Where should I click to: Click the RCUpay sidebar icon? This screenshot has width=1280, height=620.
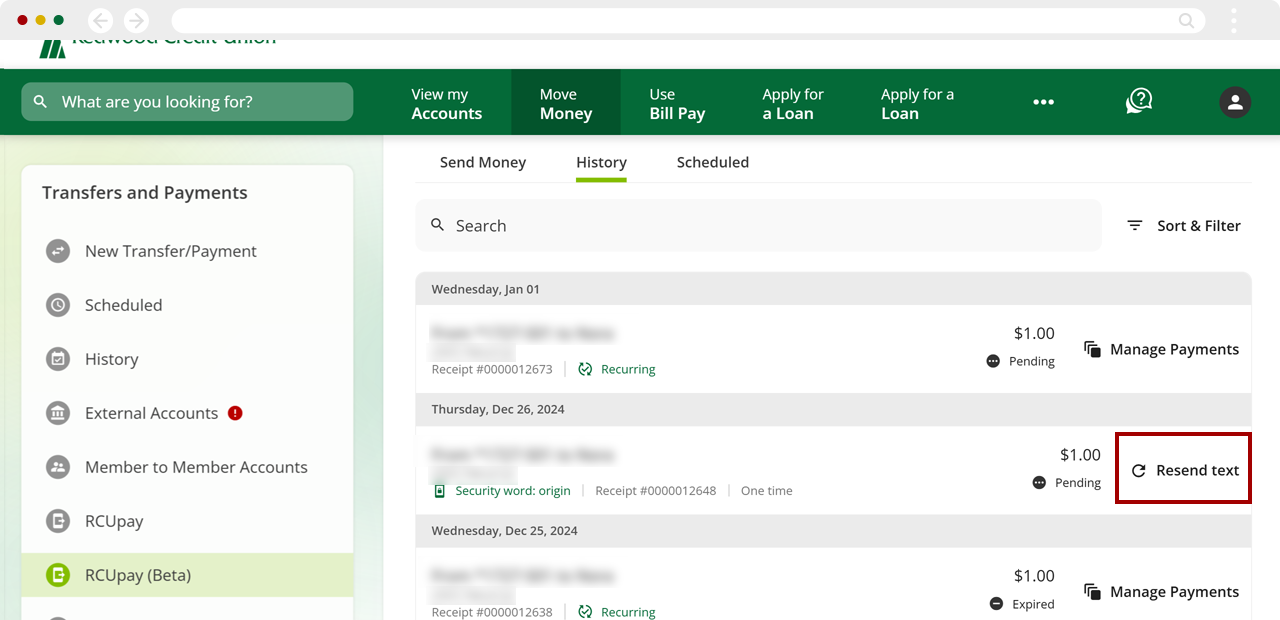58,521
